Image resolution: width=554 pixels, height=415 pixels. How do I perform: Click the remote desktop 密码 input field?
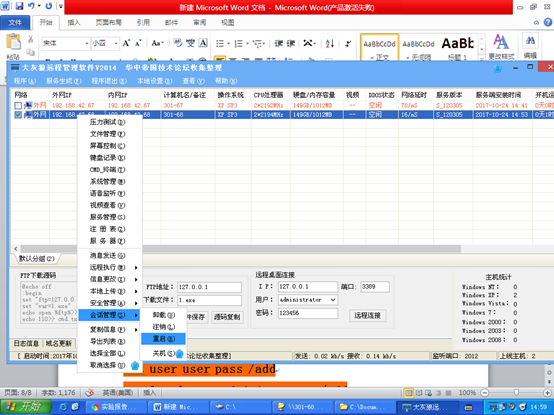point(308,313)
